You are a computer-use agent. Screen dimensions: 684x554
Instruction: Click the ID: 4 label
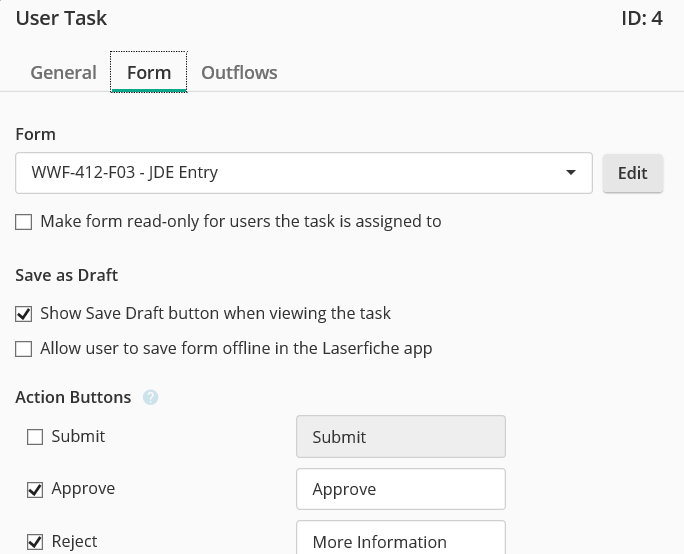click(x=641, y=18)
